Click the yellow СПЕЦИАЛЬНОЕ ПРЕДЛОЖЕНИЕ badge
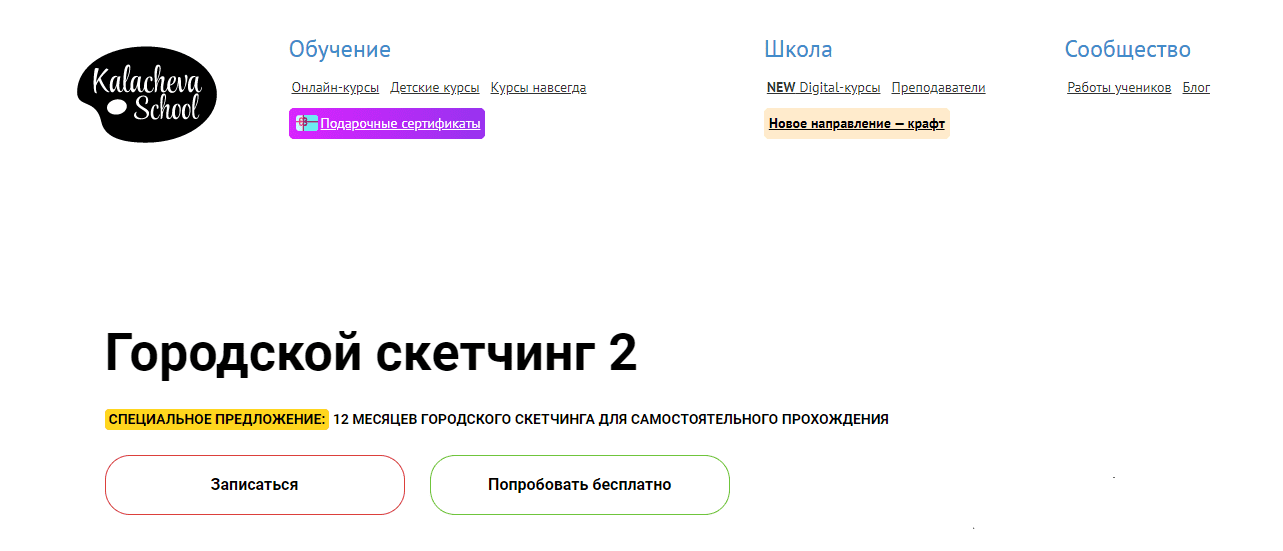 click(217, 420)
